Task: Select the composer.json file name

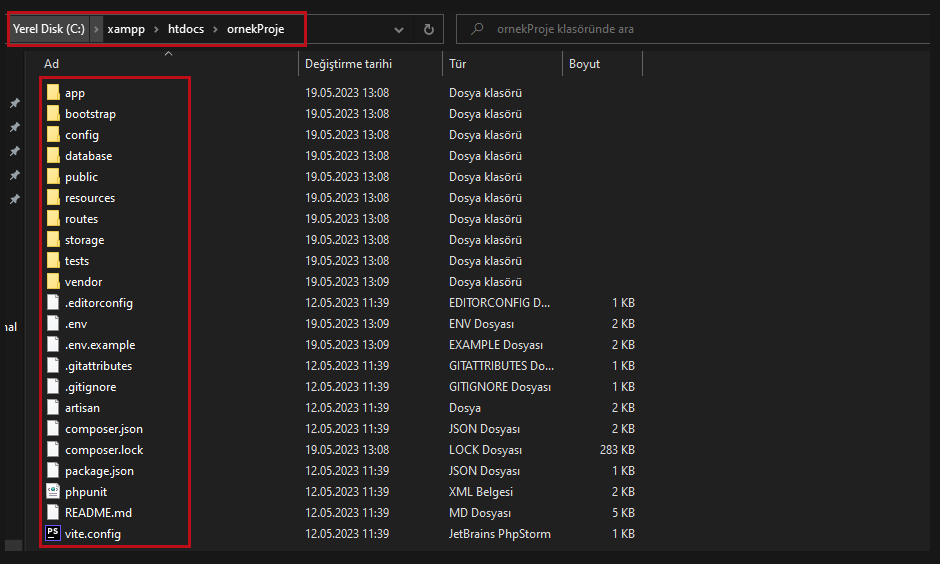Action: [x=104, y=429]
